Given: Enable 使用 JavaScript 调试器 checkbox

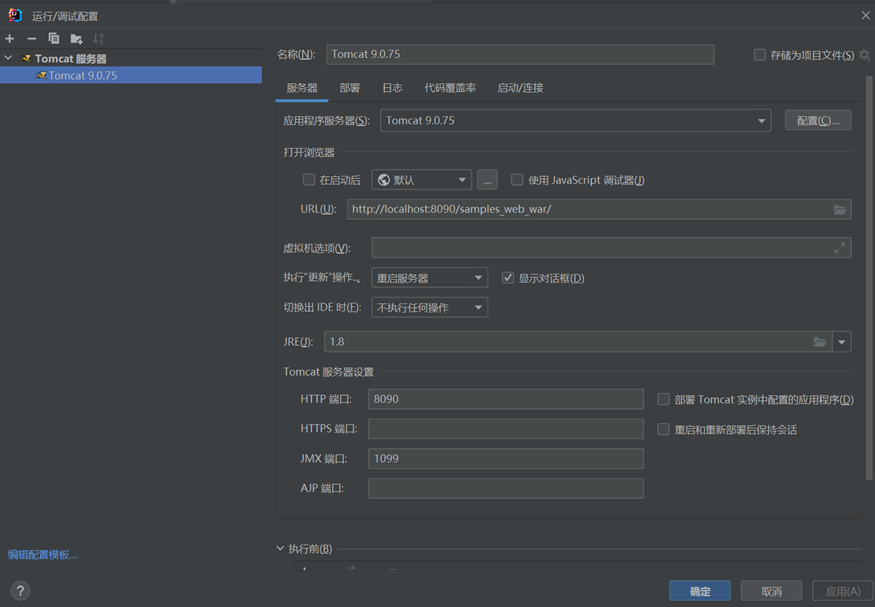Looking at the screenshot, I should click(x=517, y=180).
